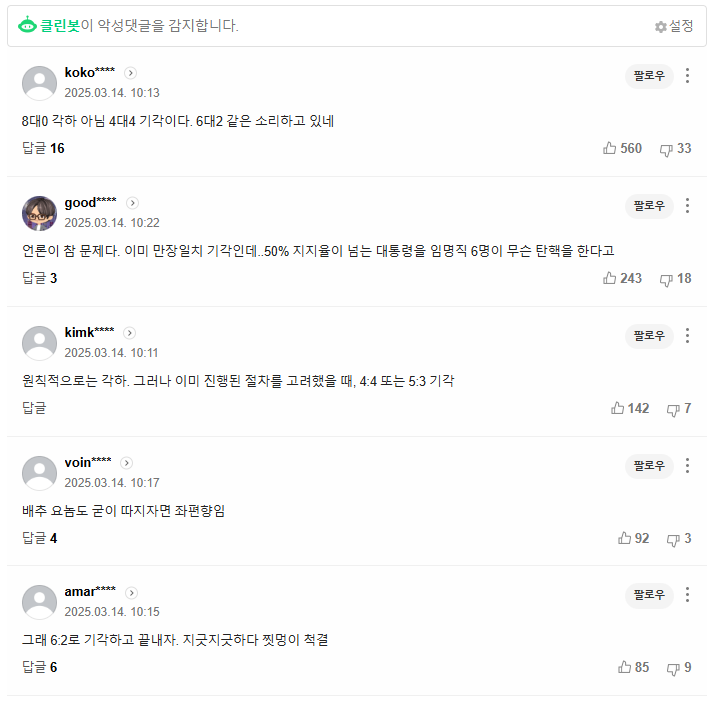Viewport: 715px width, 704px height.
Task: Expand the arrow next to voin**** username
Action: tap(126, 463)
